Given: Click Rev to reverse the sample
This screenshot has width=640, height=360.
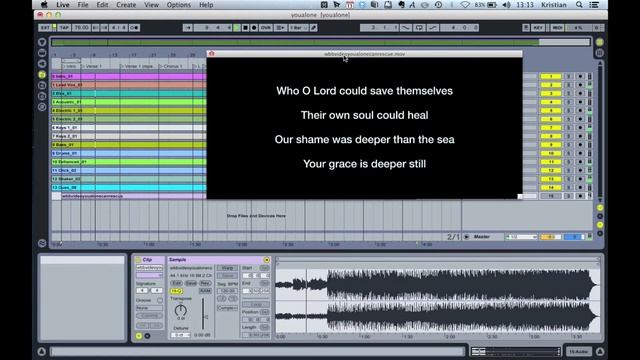Looking at the screenshot, I should [x=205, y=283].
